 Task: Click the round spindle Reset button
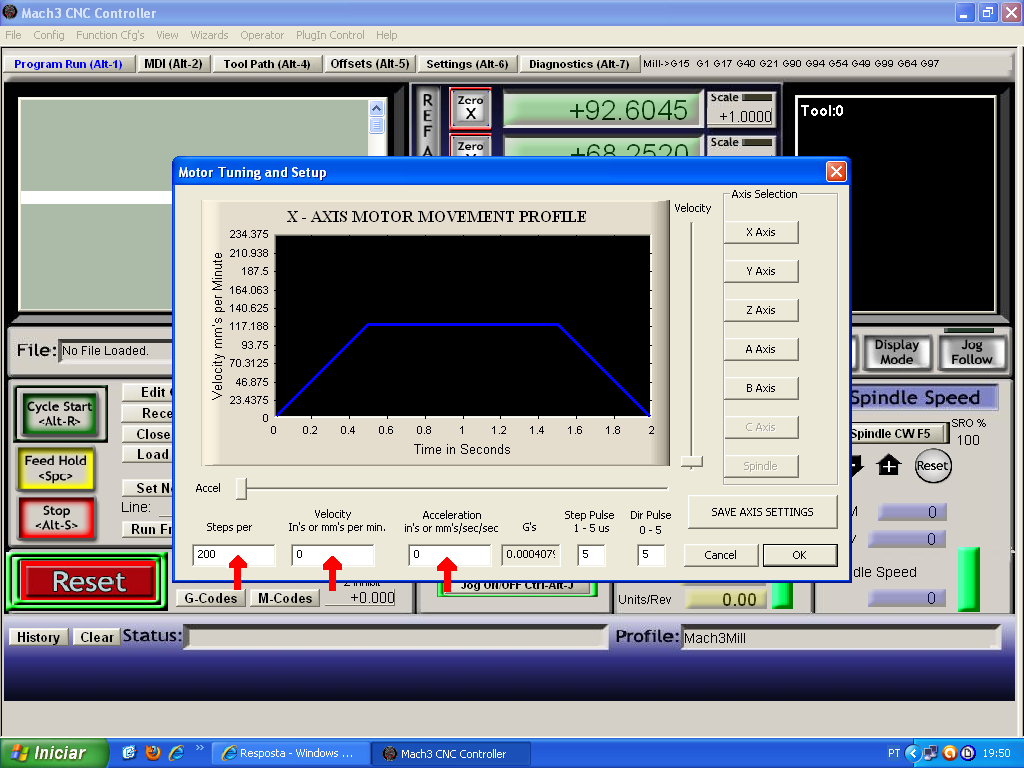coord(932,466)
